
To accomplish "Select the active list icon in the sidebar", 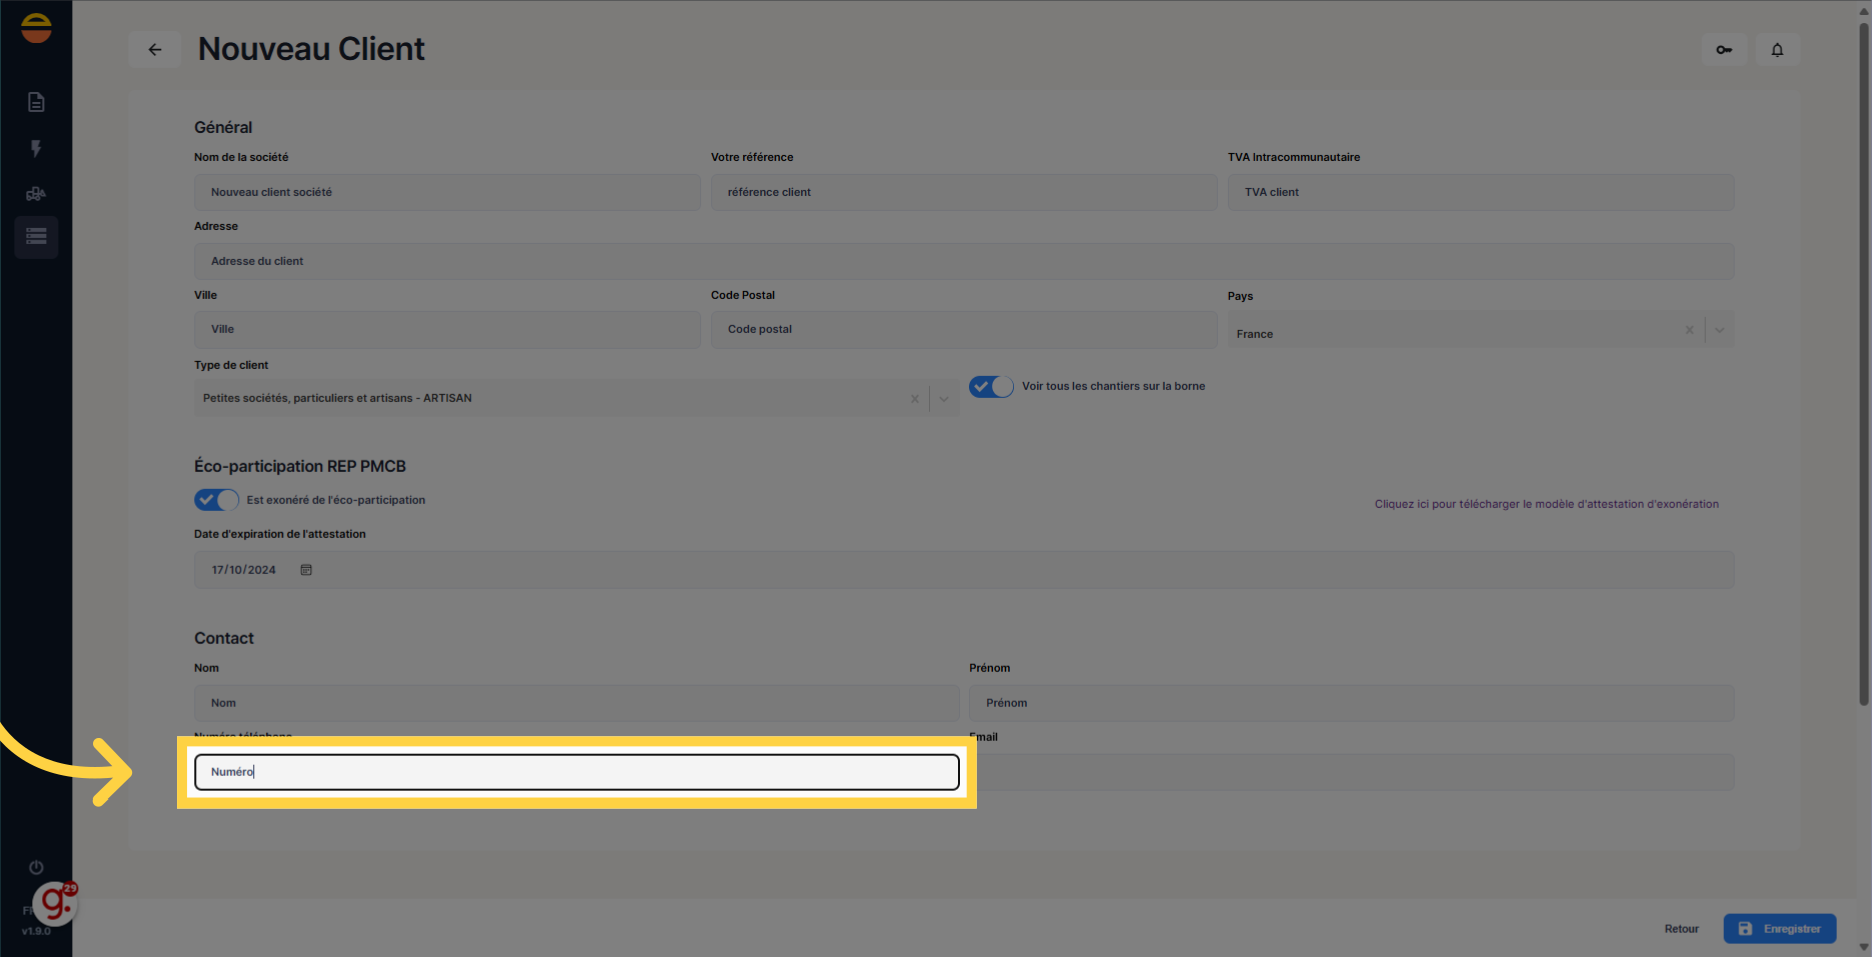I will point(36,237).
